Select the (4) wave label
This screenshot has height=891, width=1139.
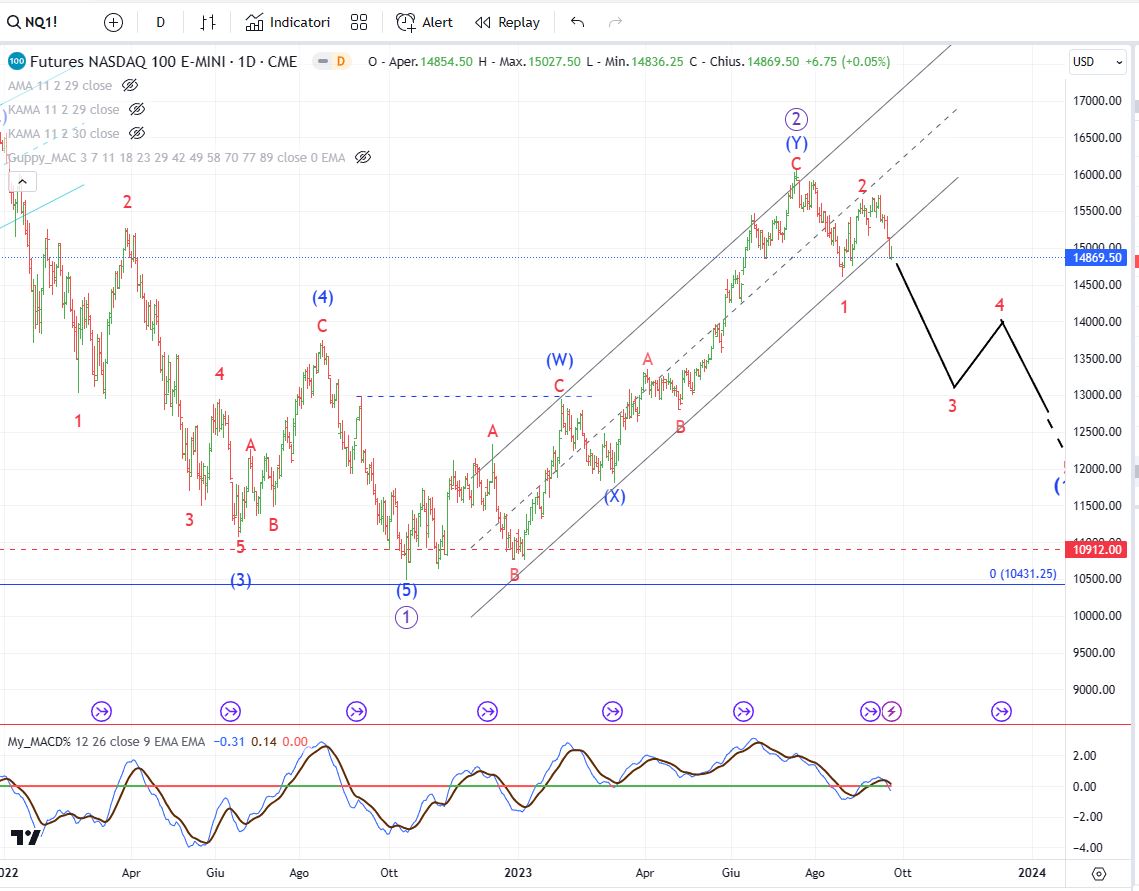click(x=323, y=297)
